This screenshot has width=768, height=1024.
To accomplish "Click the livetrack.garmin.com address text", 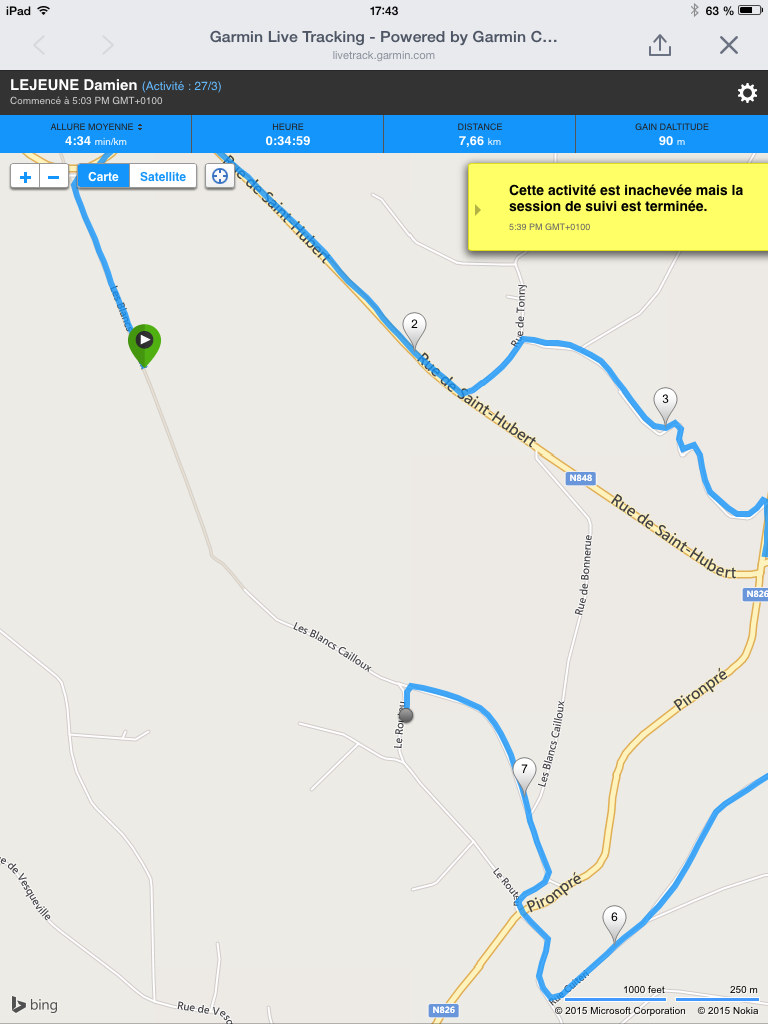I will tap(383, 56).
